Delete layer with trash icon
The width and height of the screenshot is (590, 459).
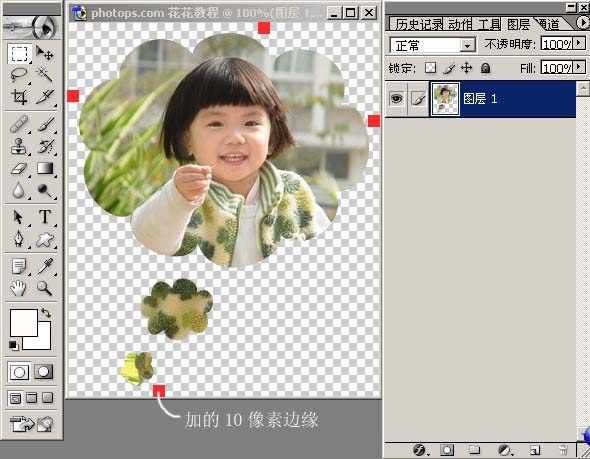tap(563, 449)
